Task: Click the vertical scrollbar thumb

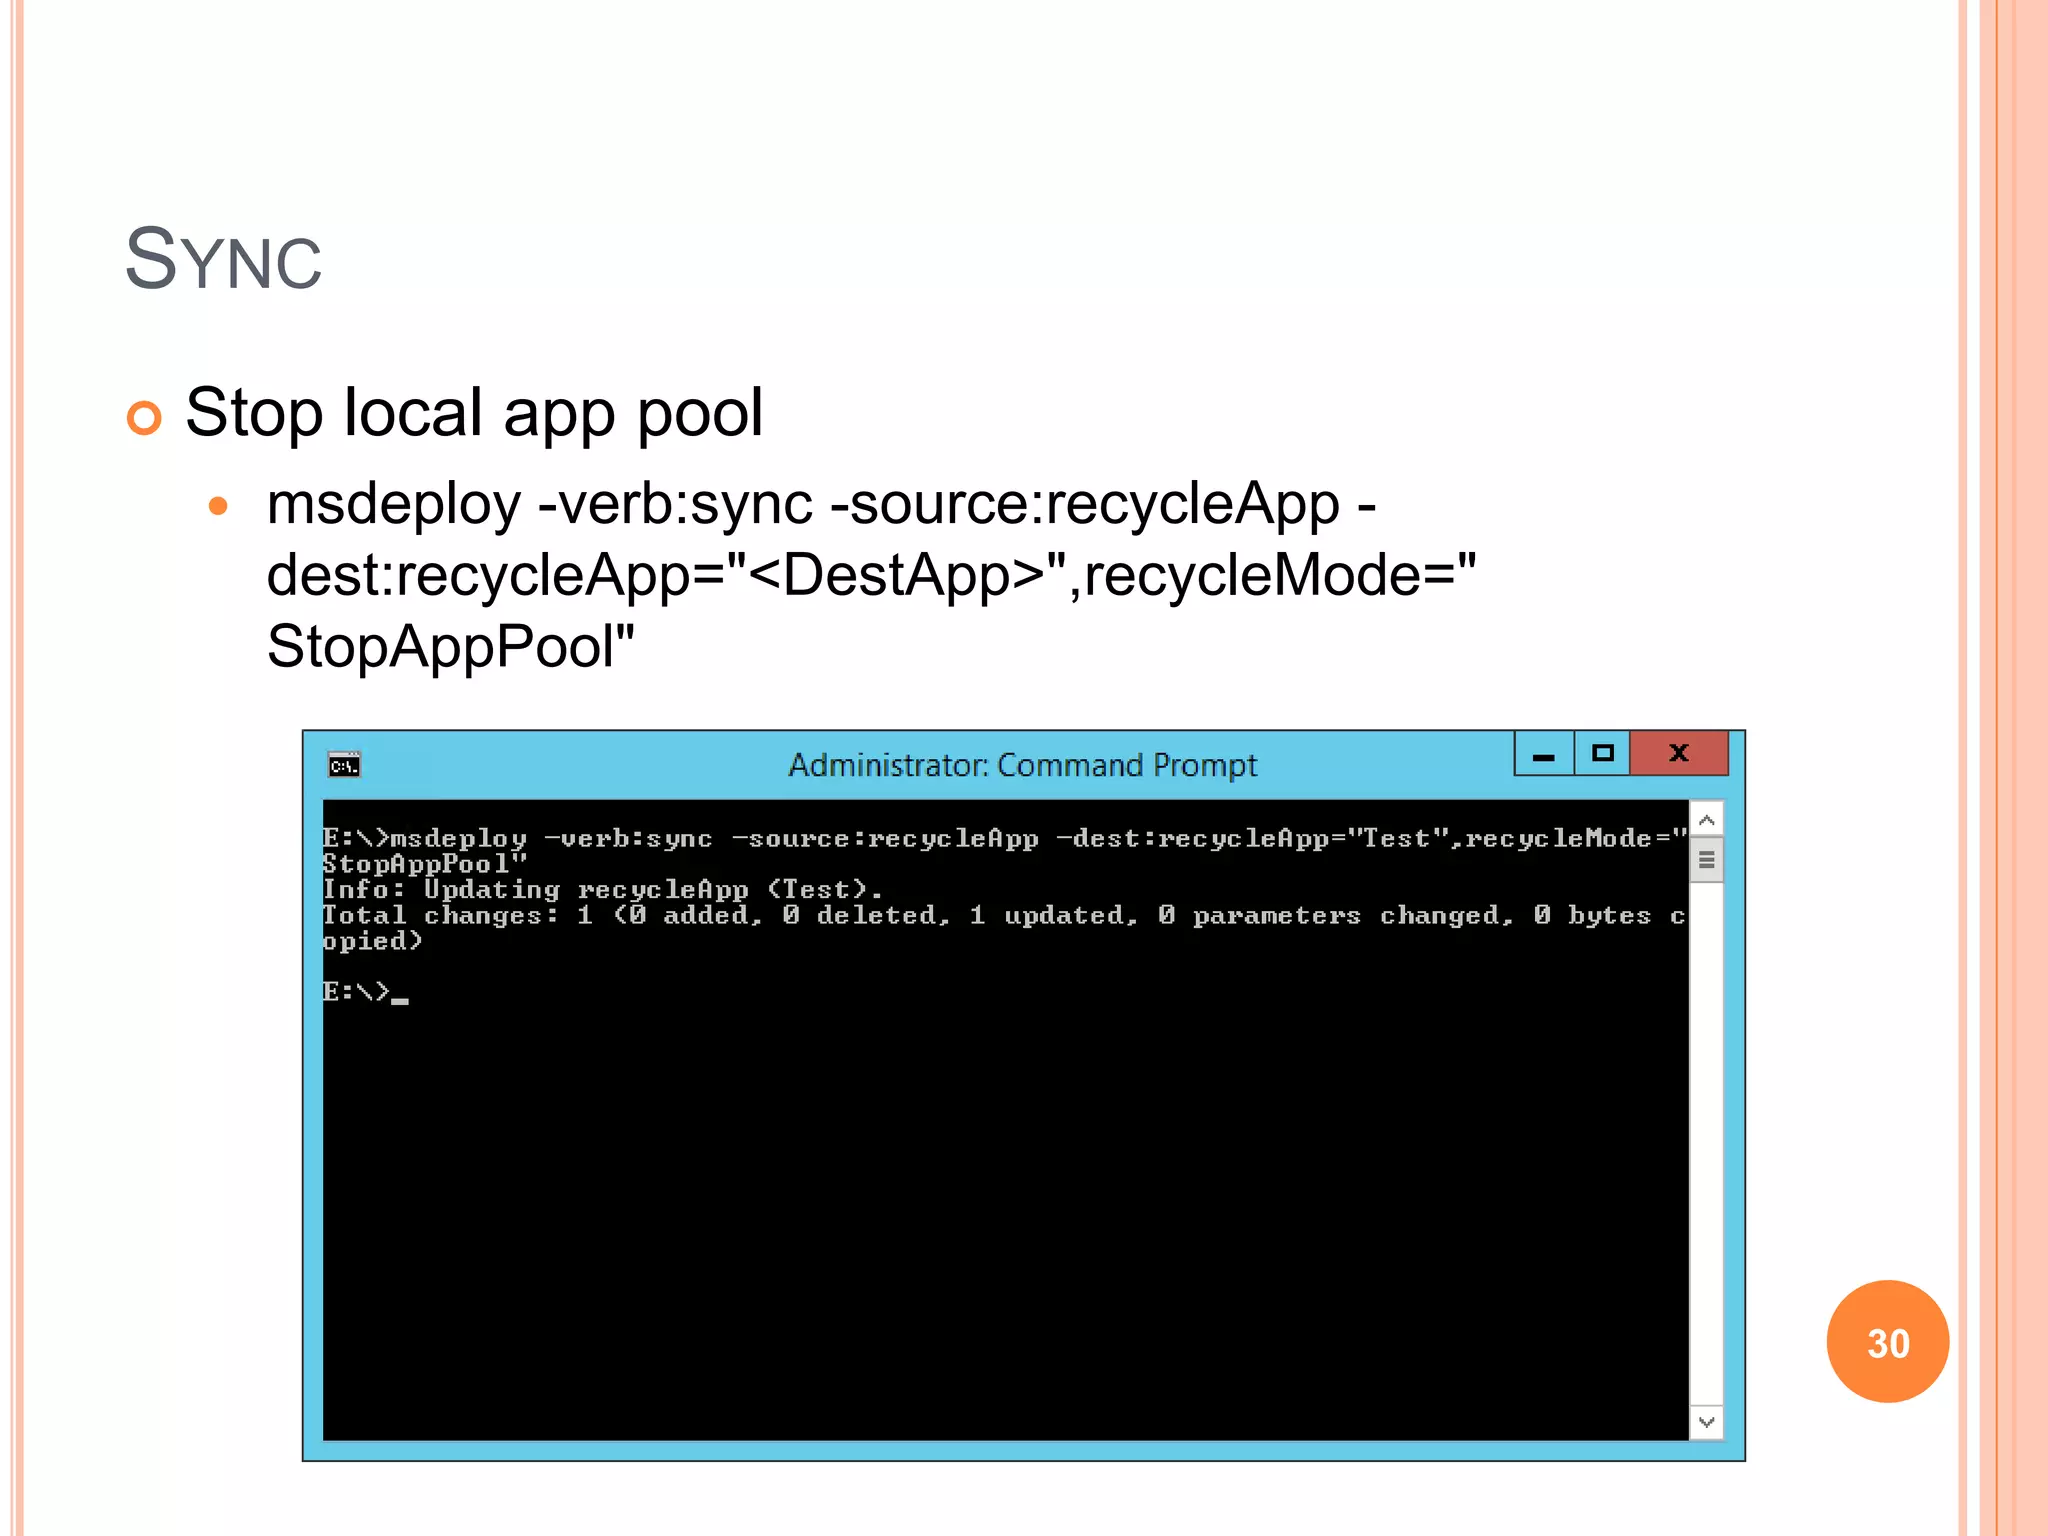Action: (x=1707, y=861)
